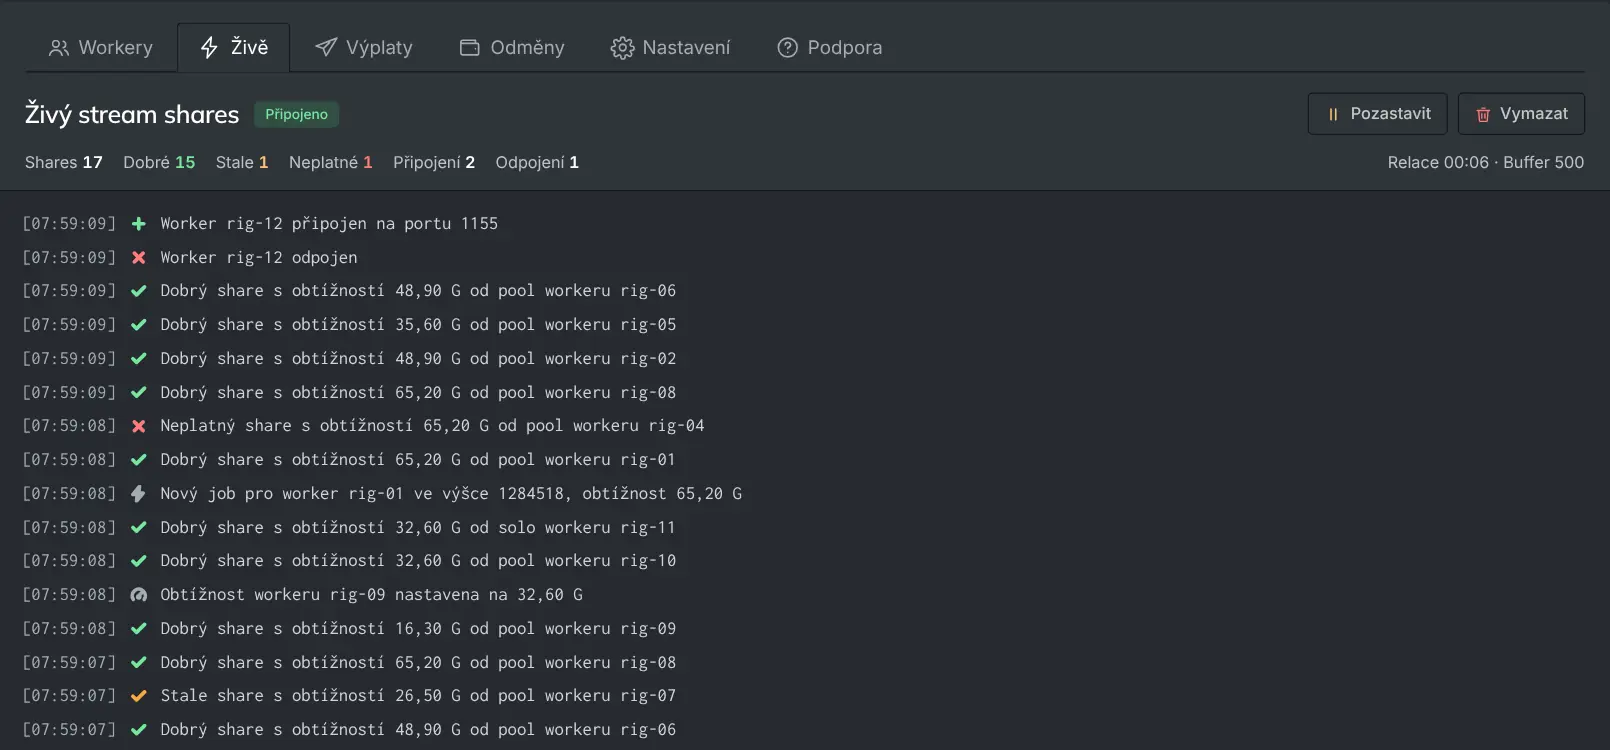
Task: Click the gauge icon on Obtížnost workeru rig-09 row
Action: (139, 595)
